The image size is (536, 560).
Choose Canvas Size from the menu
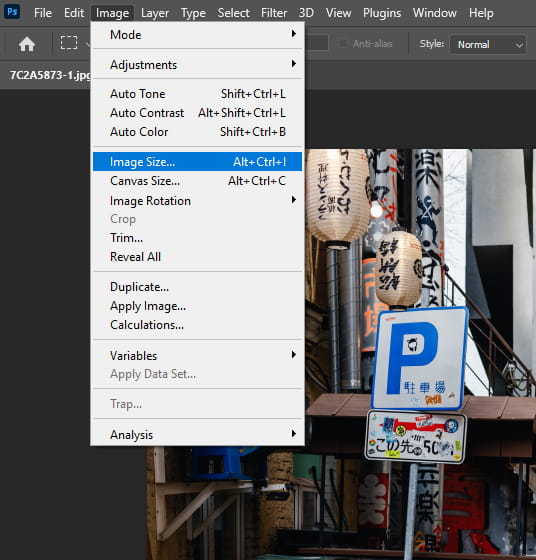[x=197, y=181]
